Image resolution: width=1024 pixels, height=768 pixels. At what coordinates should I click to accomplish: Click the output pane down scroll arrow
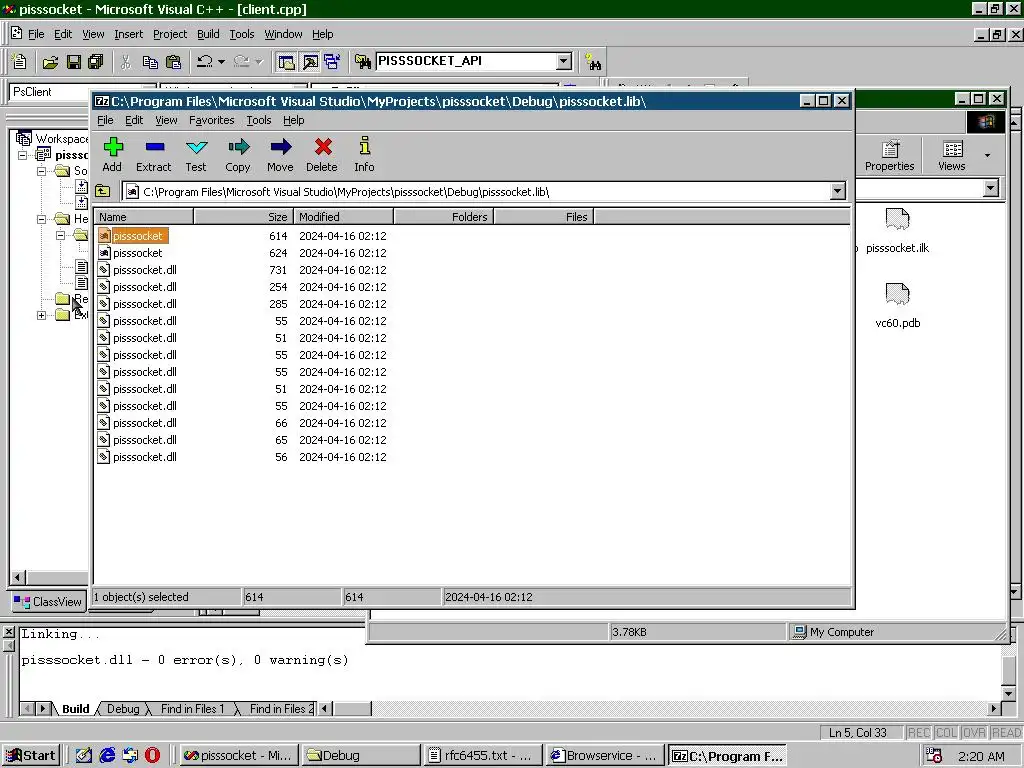[1008, 693]
